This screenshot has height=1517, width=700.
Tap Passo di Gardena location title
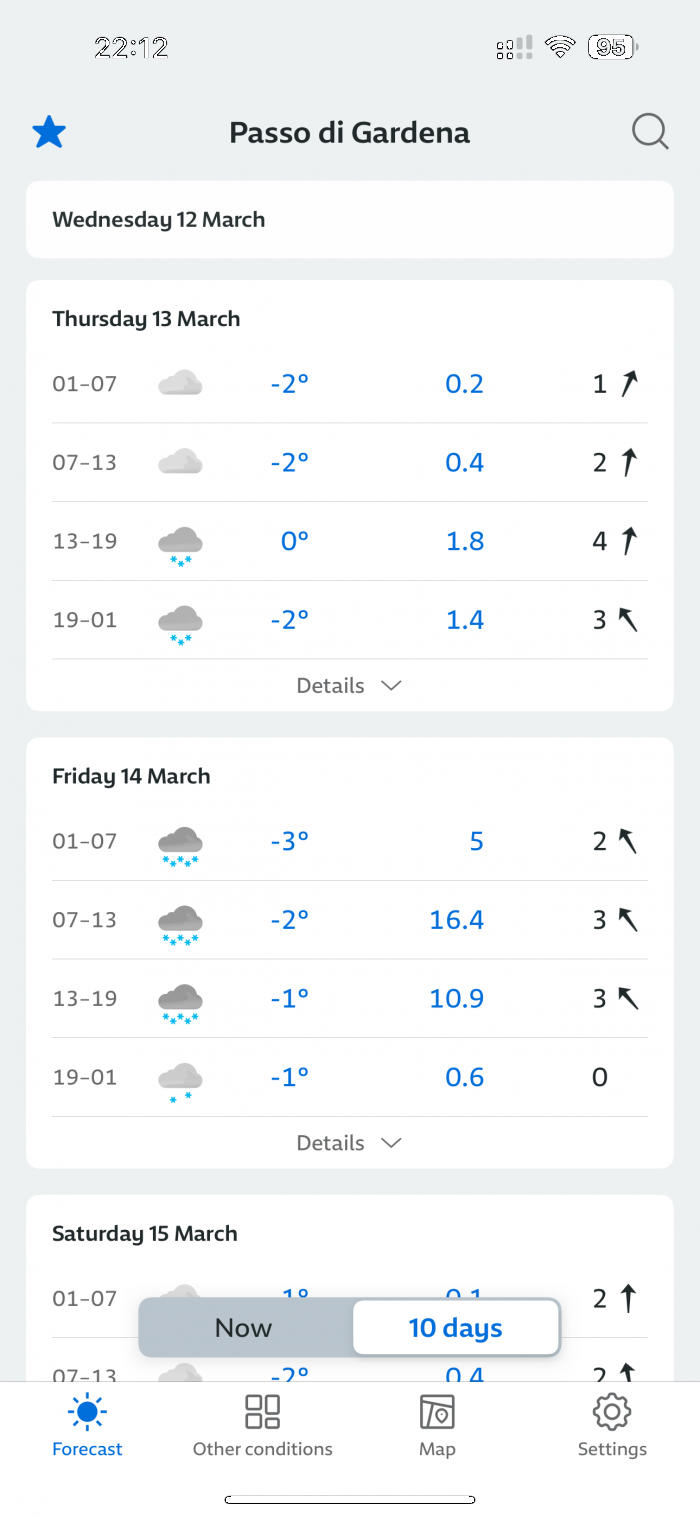(x=350, y=132)
